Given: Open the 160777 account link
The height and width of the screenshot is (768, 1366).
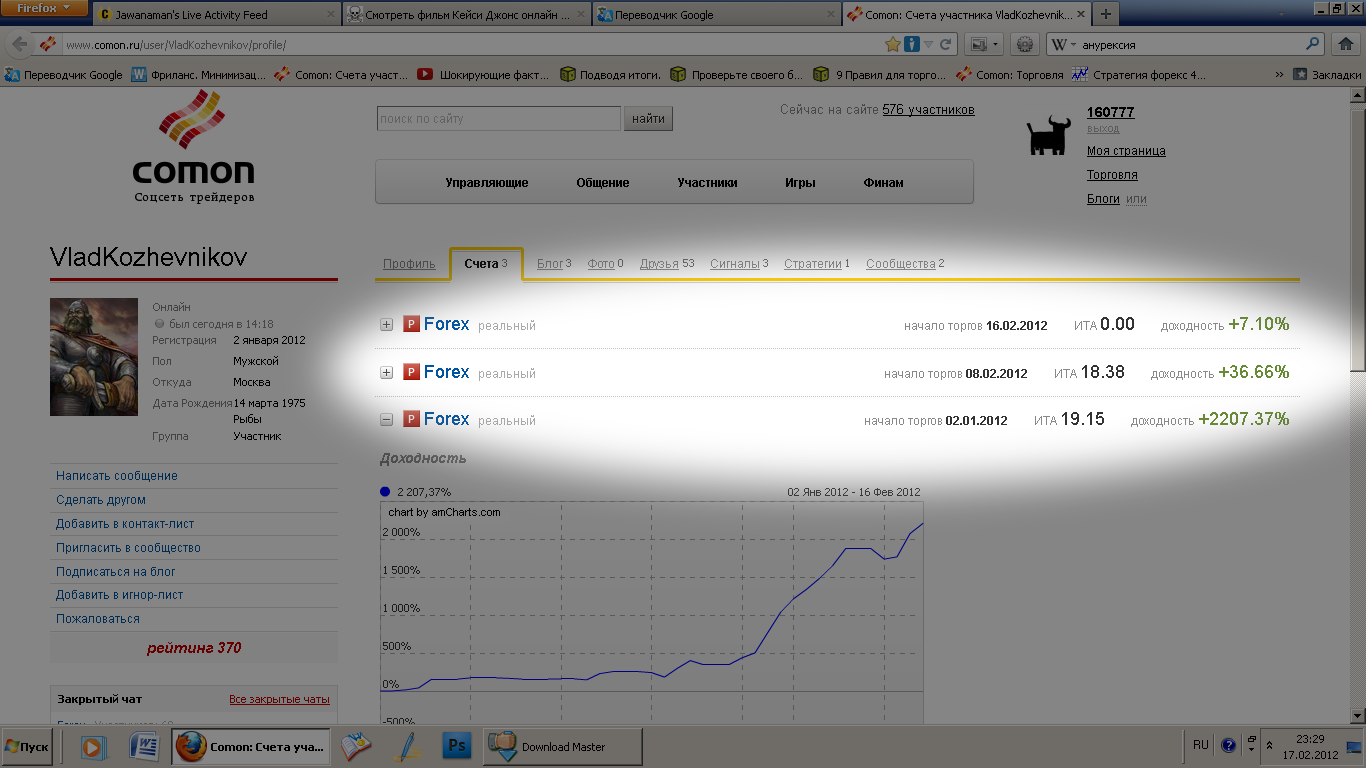Looking at the screenshot, I should coord(1110,112).
